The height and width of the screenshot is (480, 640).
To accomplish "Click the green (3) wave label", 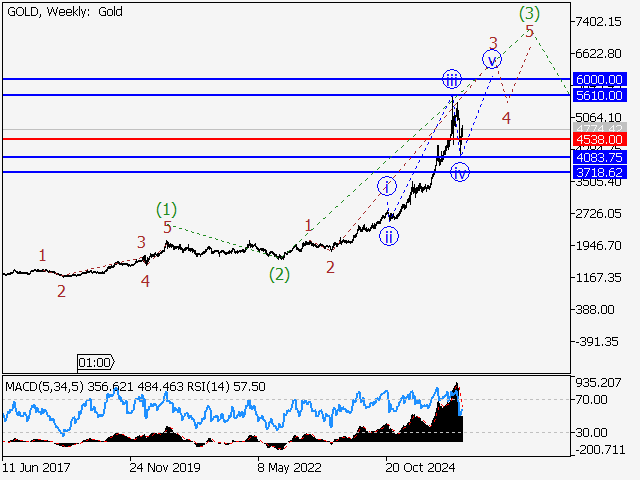I will pyautogui.click(x=530, y=13).
